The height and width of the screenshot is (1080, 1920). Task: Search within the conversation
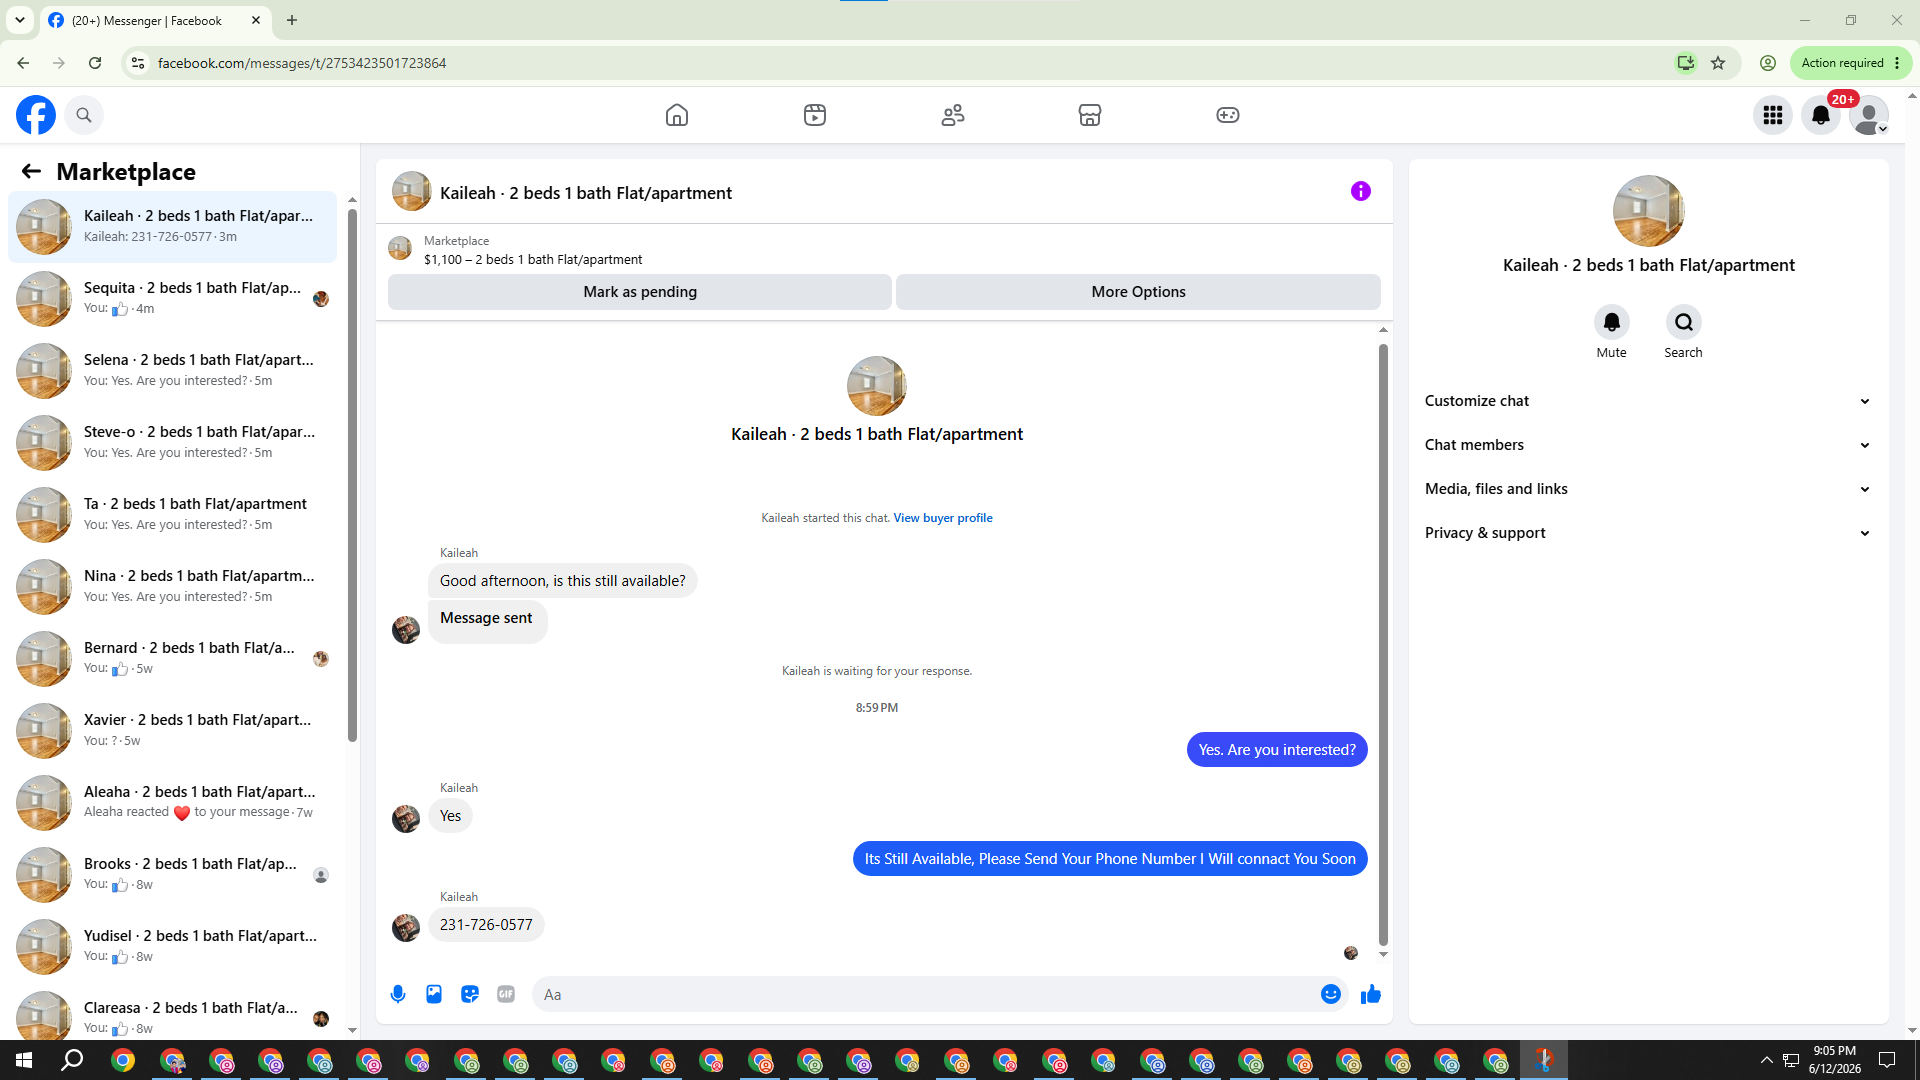1684,322
